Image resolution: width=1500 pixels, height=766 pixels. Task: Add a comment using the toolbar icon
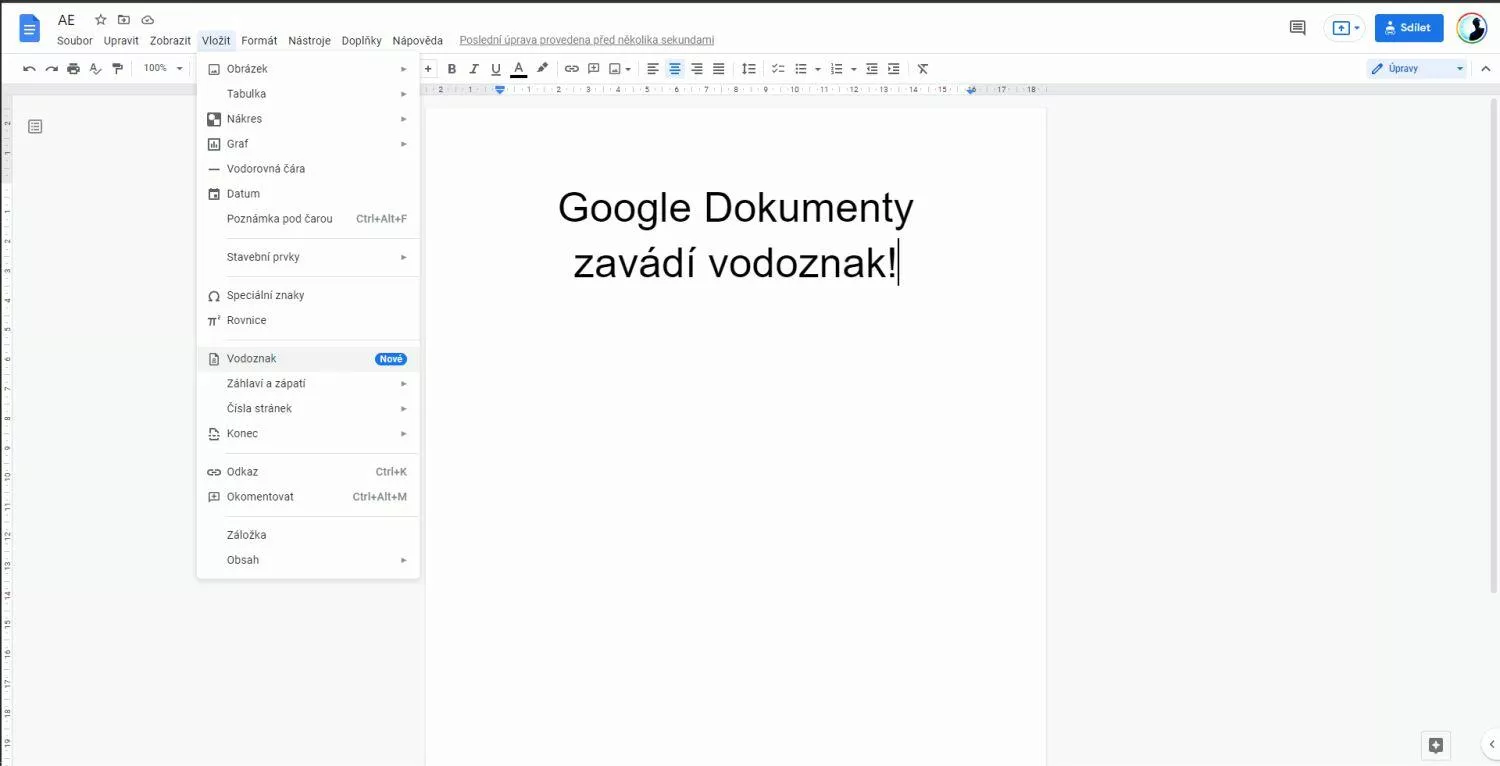point(594,69)
